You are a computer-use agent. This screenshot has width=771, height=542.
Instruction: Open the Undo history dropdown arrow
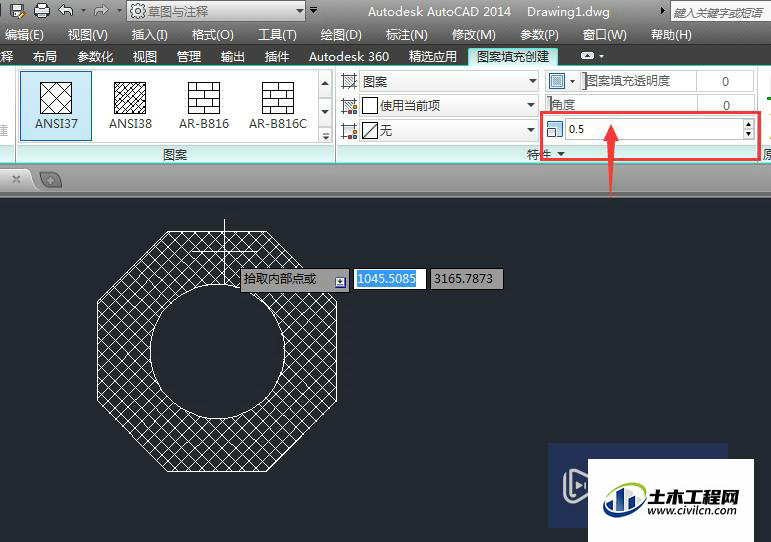tap(83, 10)
